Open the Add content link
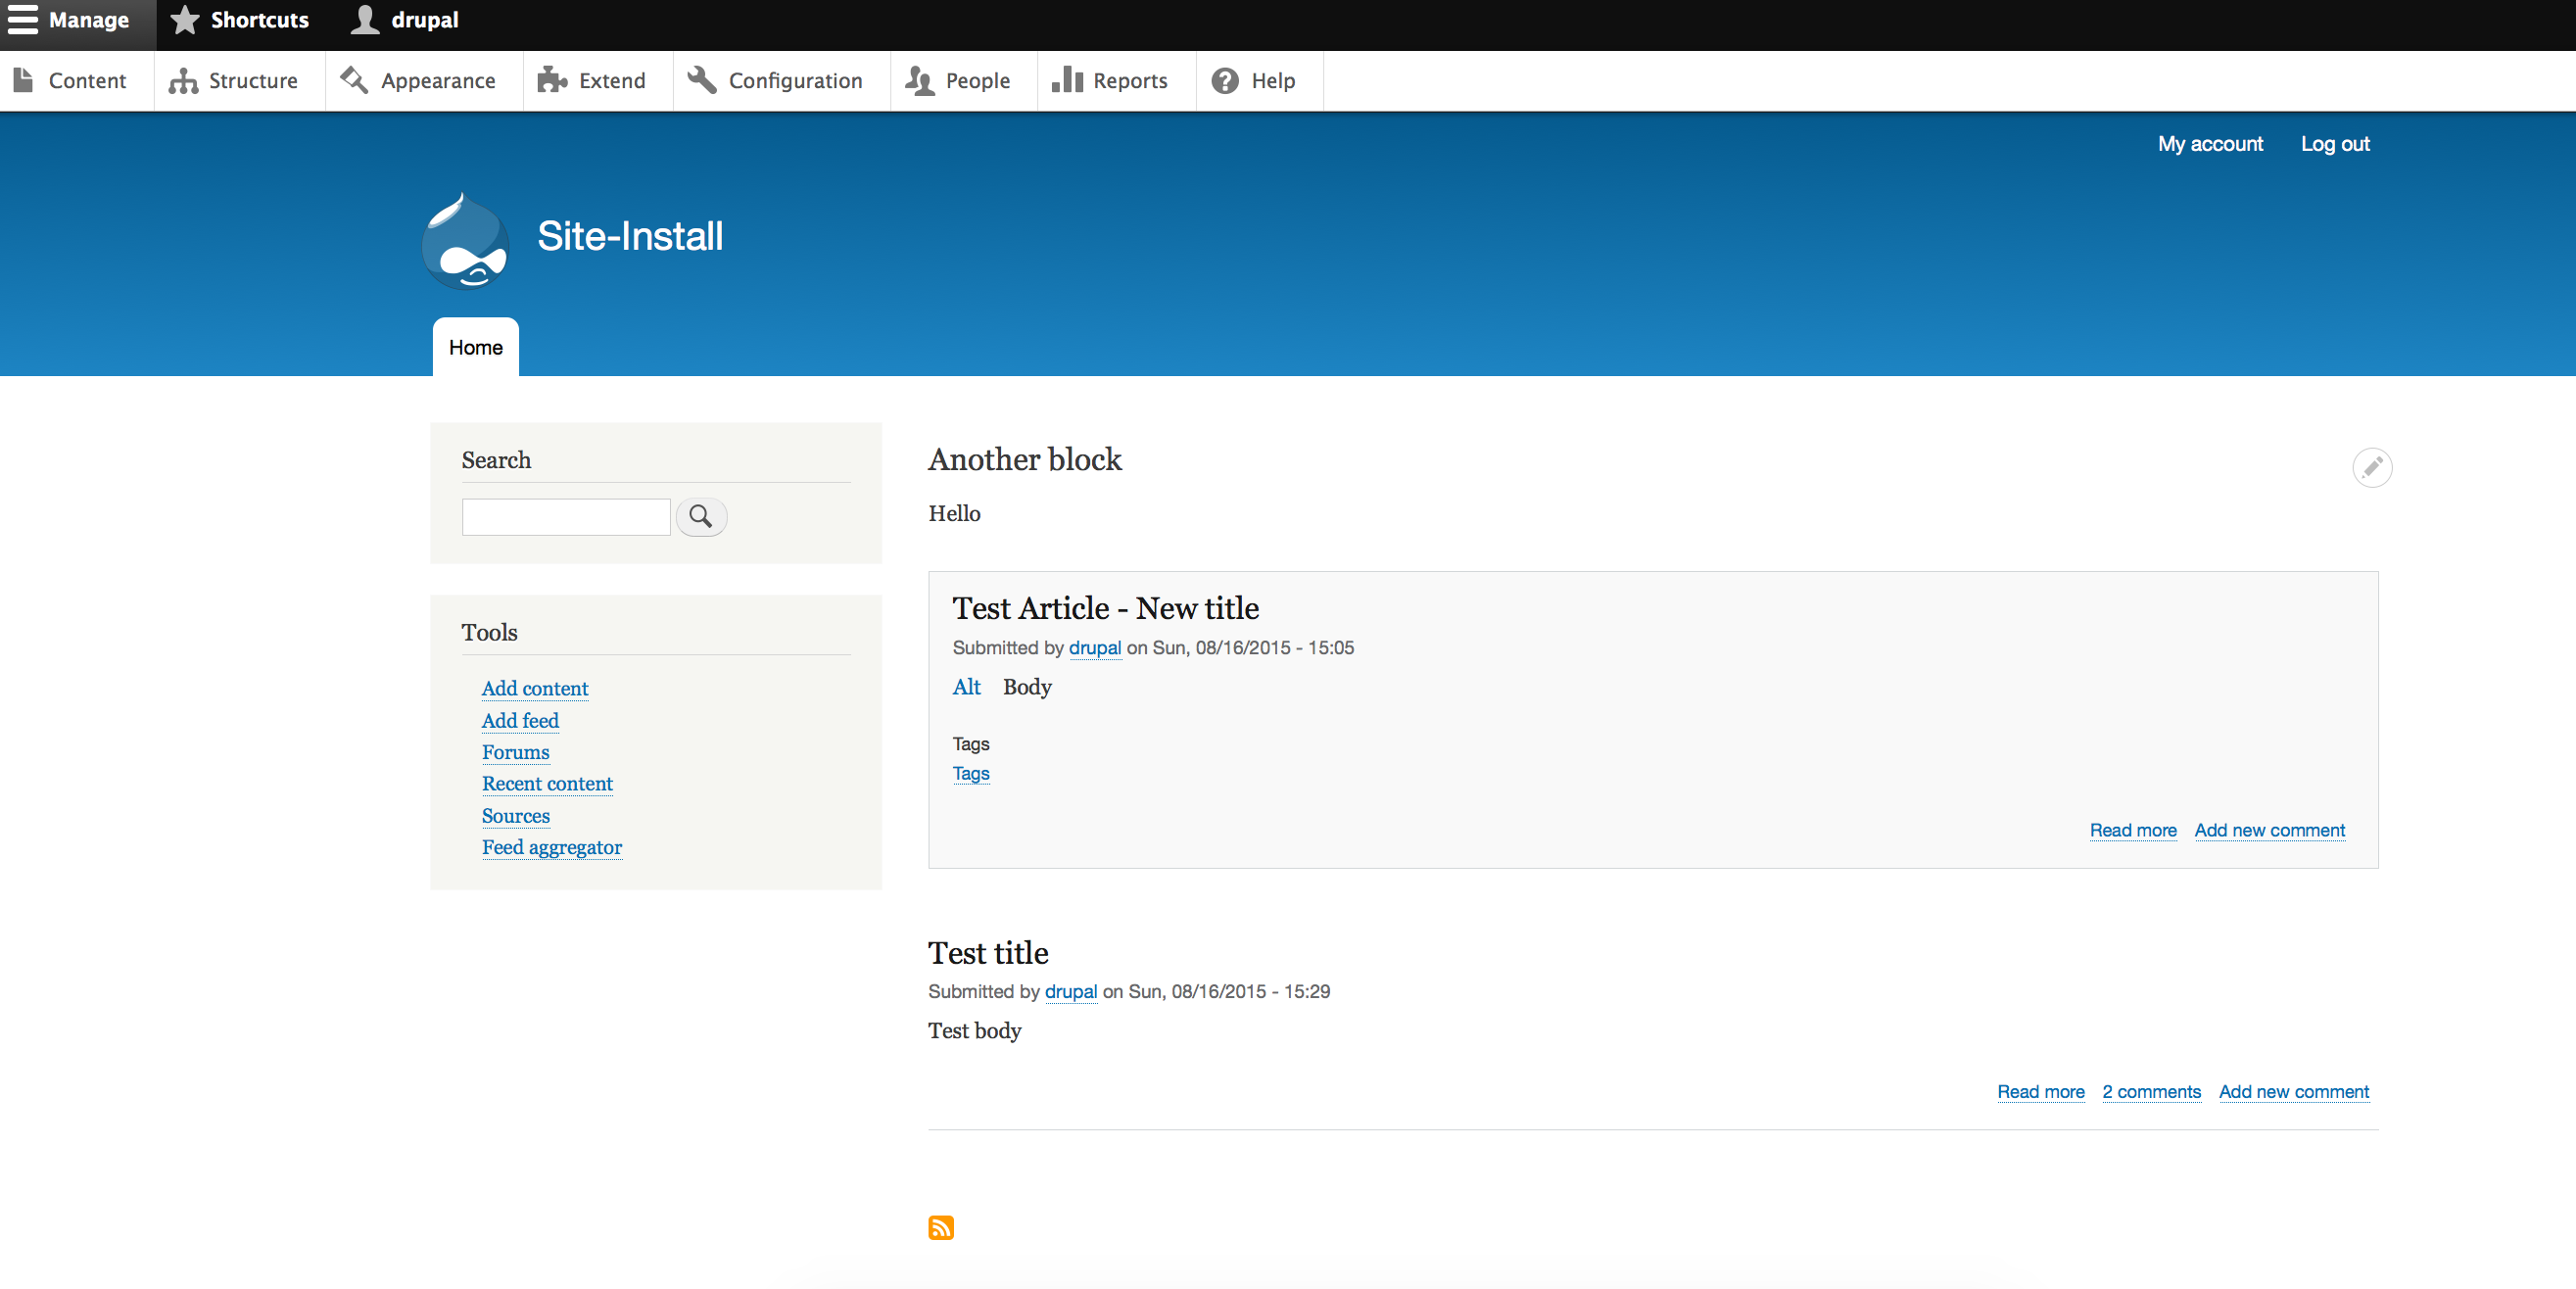 click(x=535, y=689)
